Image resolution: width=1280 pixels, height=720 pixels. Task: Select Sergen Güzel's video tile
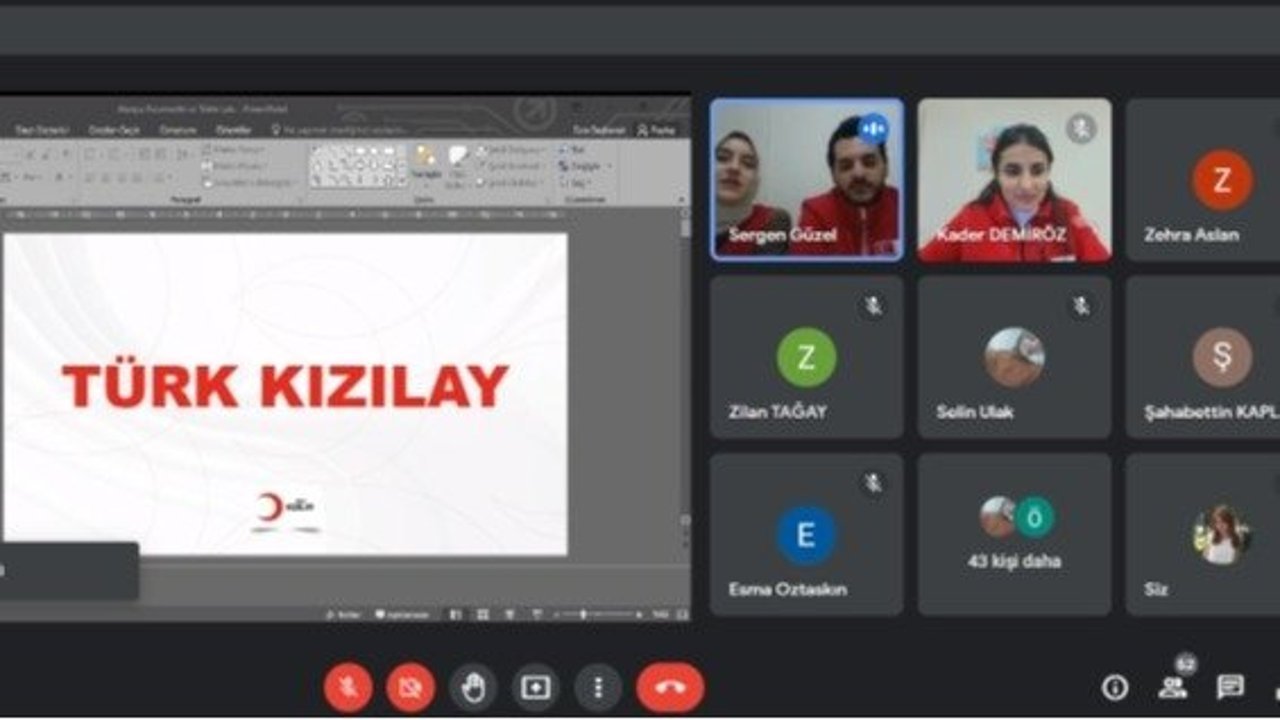[x=807, y=180]
